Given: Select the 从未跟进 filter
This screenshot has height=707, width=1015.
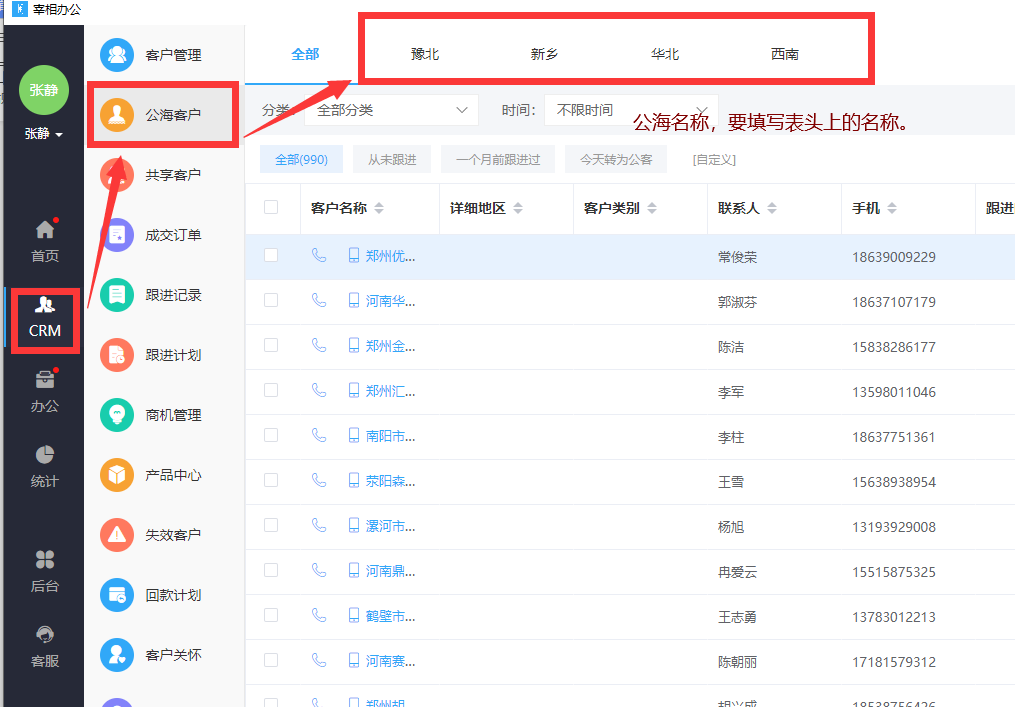Looking at the screenshot, I should pos(392,159).
